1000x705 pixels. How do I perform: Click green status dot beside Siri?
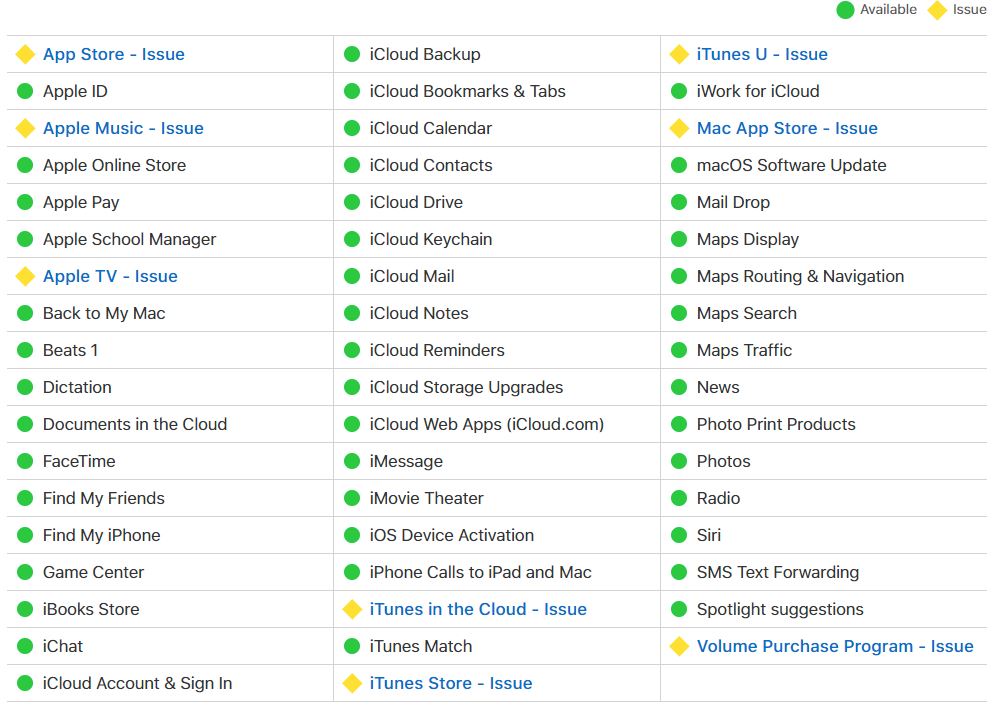point(679,535)
